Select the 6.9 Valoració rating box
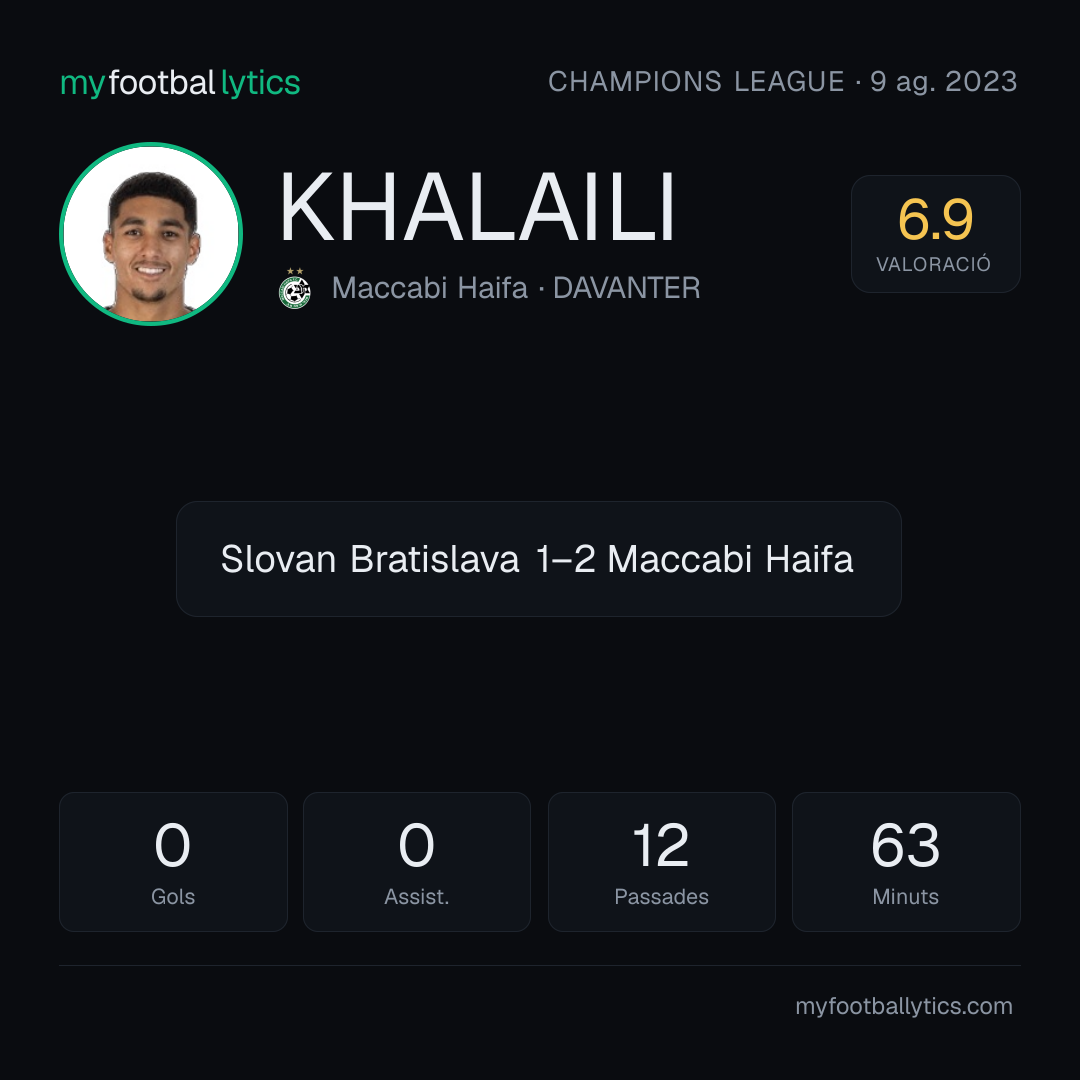 pos(935,234)
